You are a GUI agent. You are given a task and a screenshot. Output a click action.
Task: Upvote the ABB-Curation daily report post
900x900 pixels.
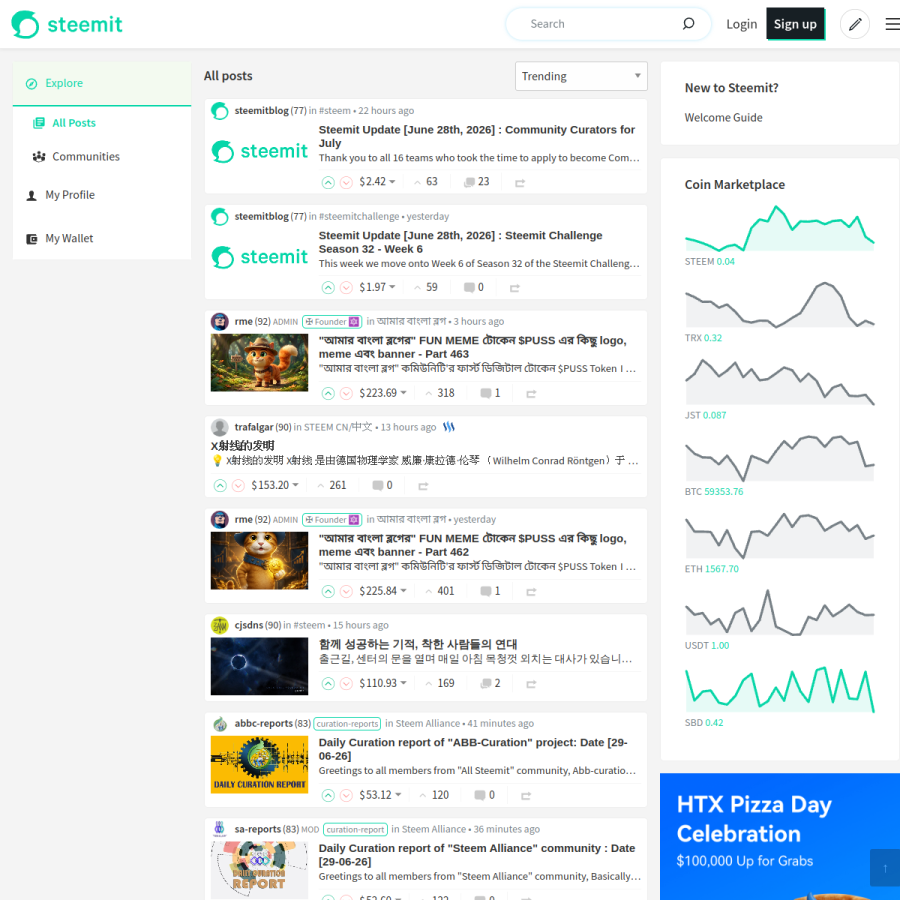click(x=328, y=796)
